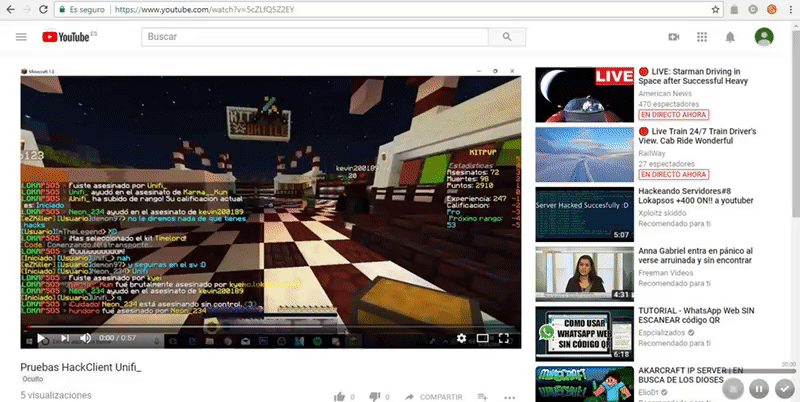Open notifications bell

[x=730, y=37]
